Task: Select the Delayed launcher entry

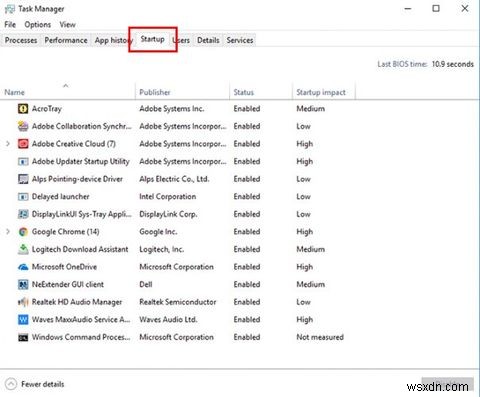Action: click(x=61, y=197)
